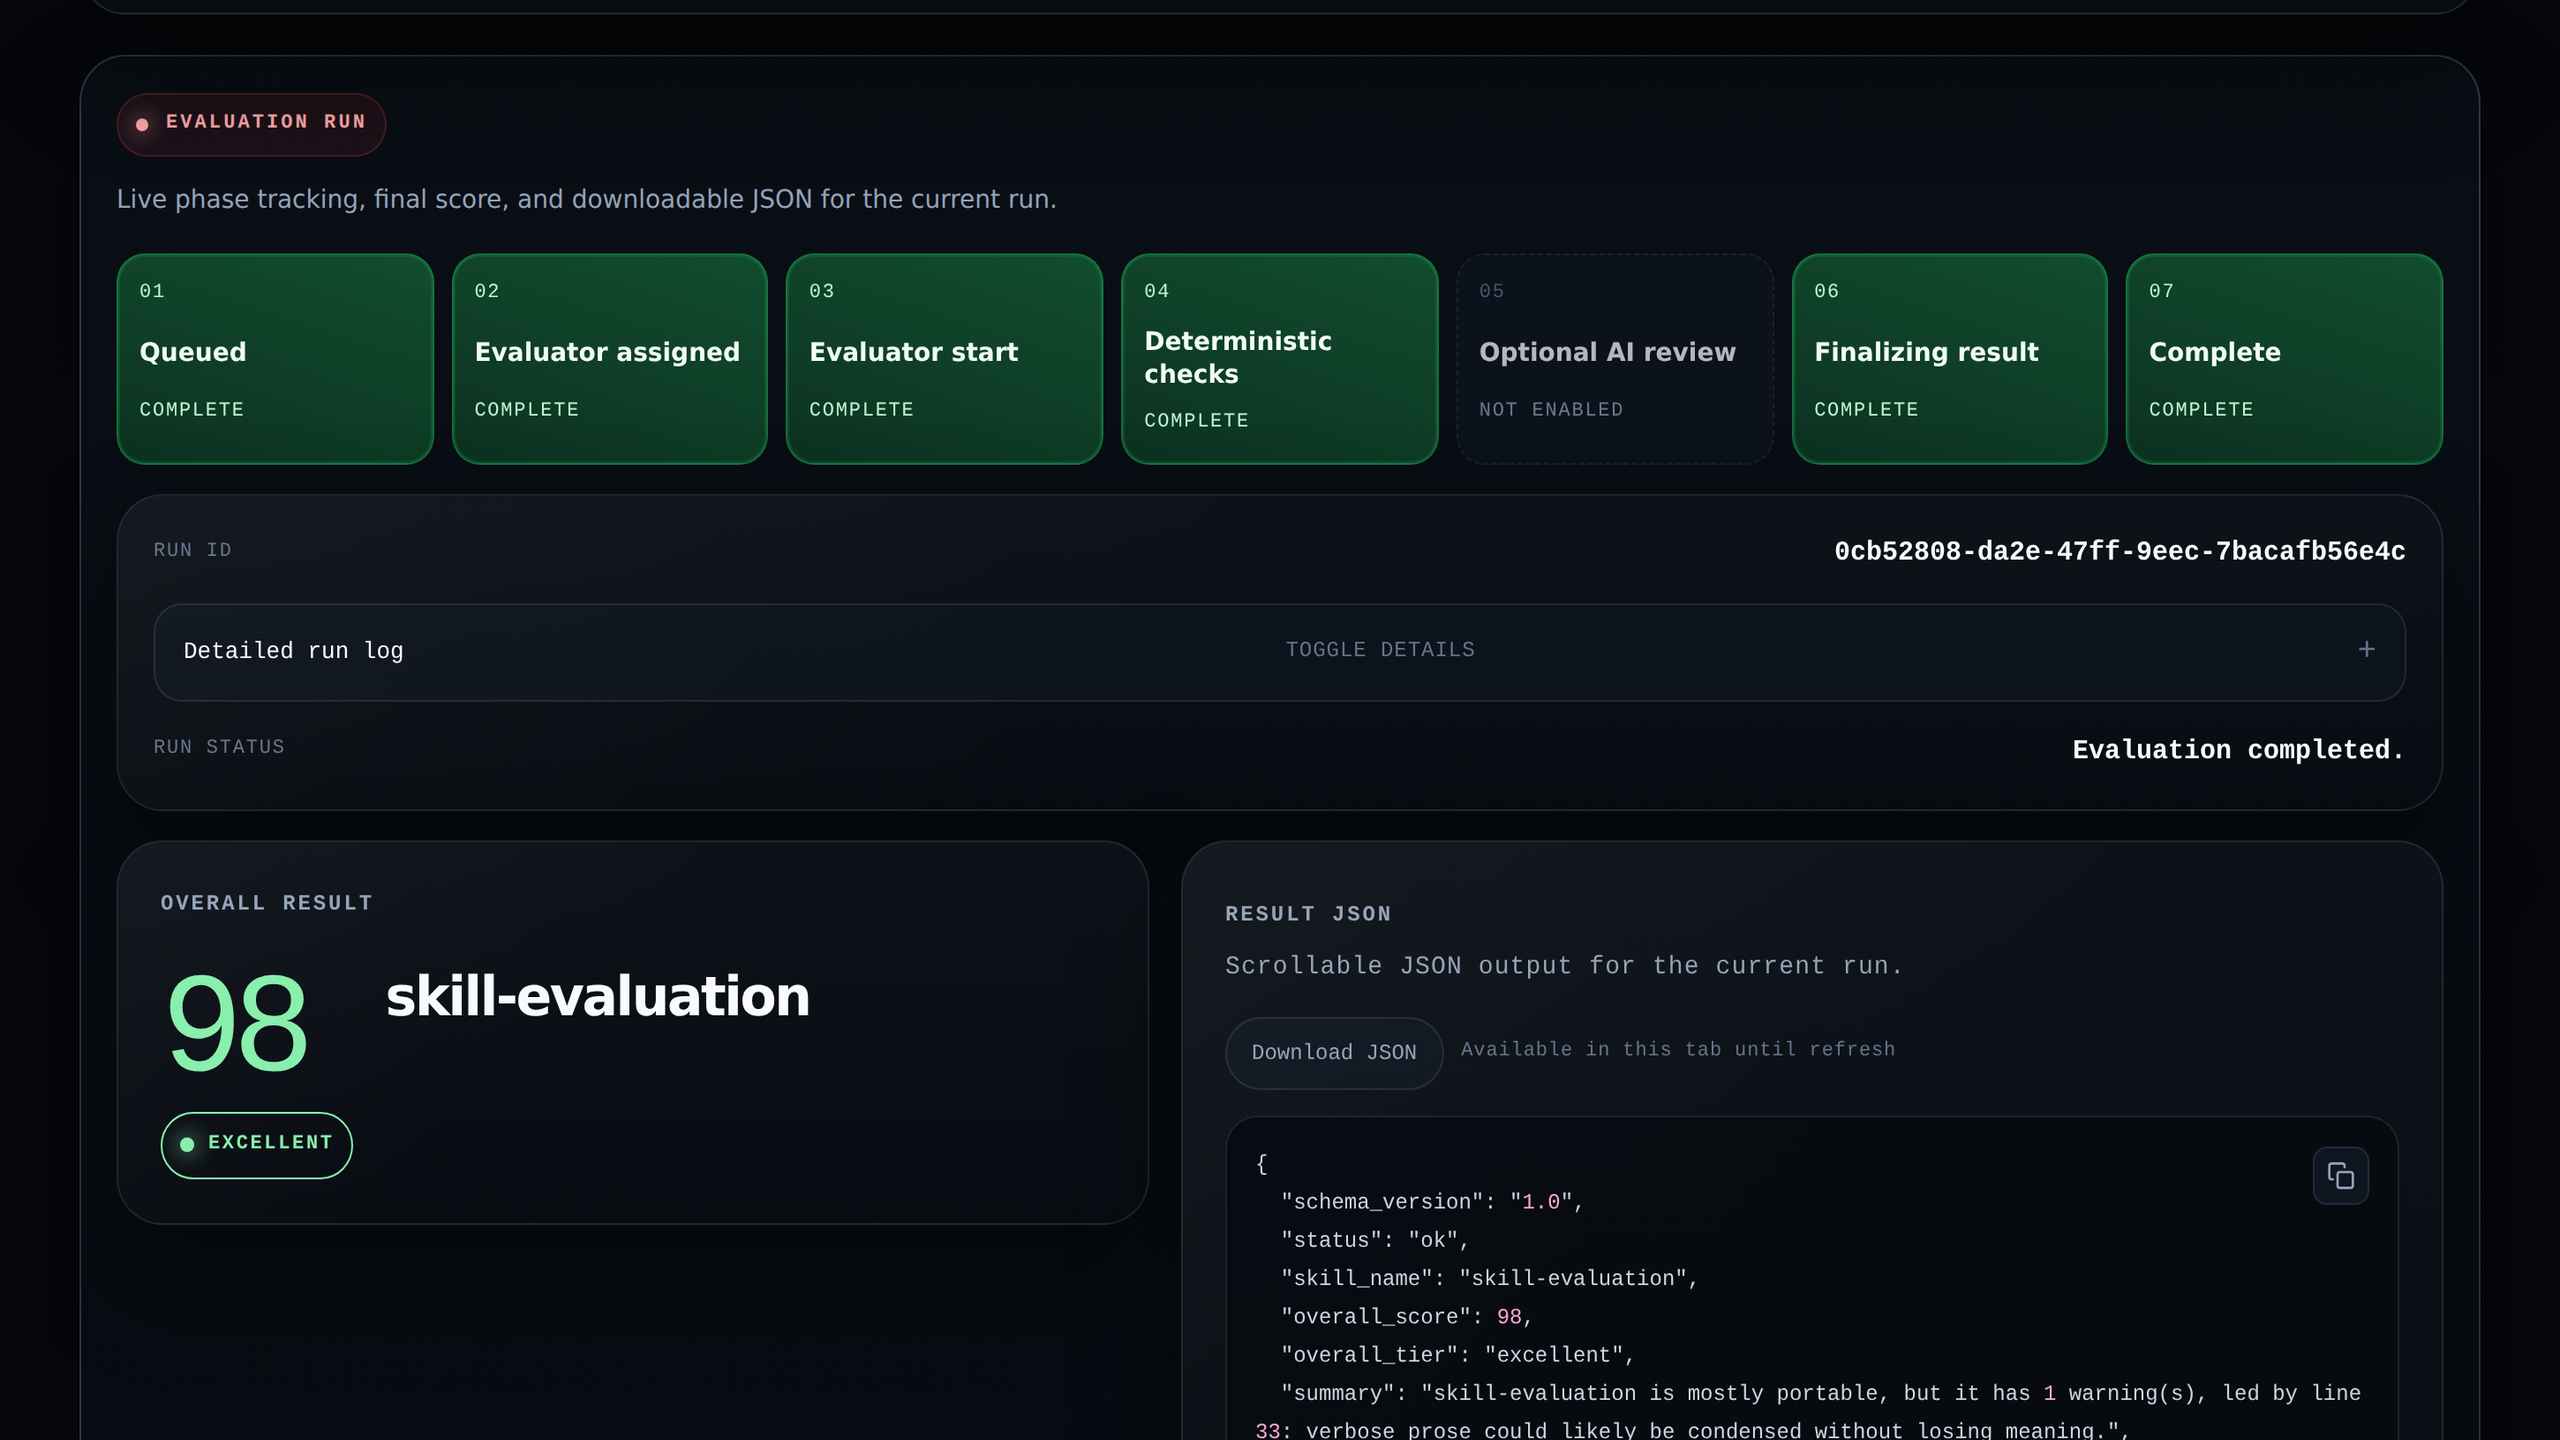Viewport: 2560px width, 1440px height.
Task: Expand the run log with the plus icon
Action: pyautogui.click(x=2366, y=650)
